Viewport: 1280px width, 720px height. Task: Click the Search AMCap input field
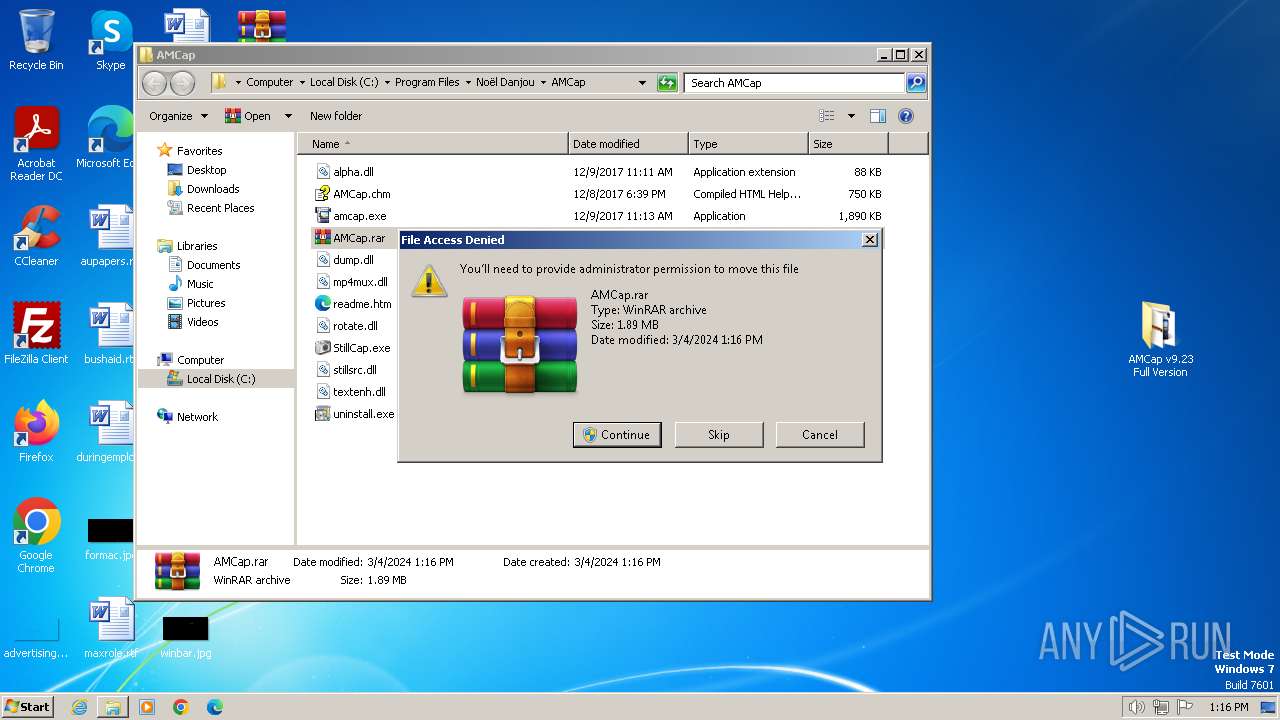pyautogui.click(x=795, y=83)
